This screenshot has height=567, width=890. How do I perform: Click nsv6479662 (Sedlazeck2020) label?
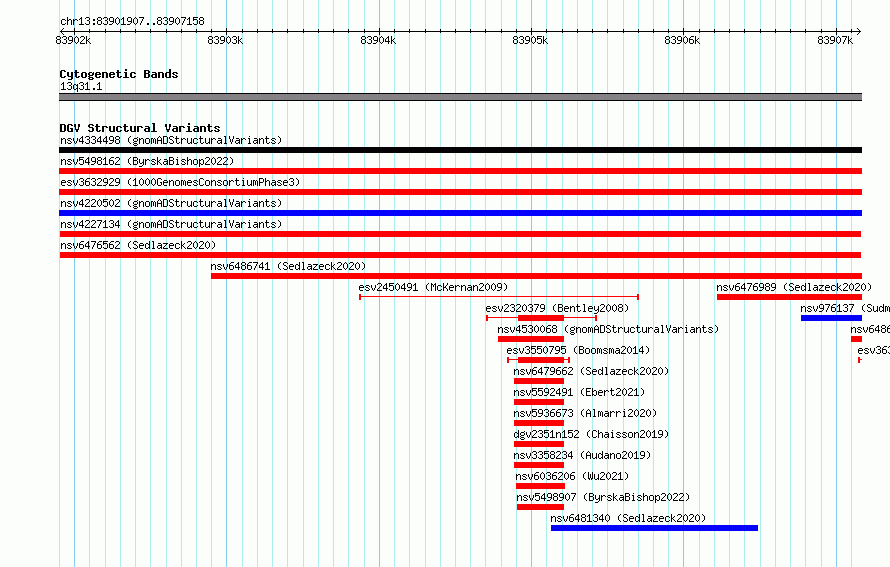(591, 371)
